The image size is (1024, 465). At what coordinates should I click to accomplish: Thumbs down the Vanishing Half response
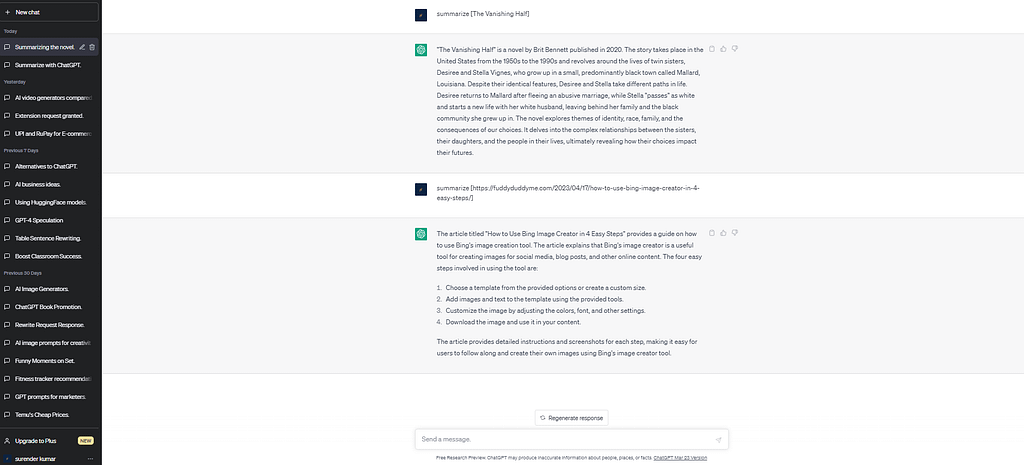tap(735, 48)
